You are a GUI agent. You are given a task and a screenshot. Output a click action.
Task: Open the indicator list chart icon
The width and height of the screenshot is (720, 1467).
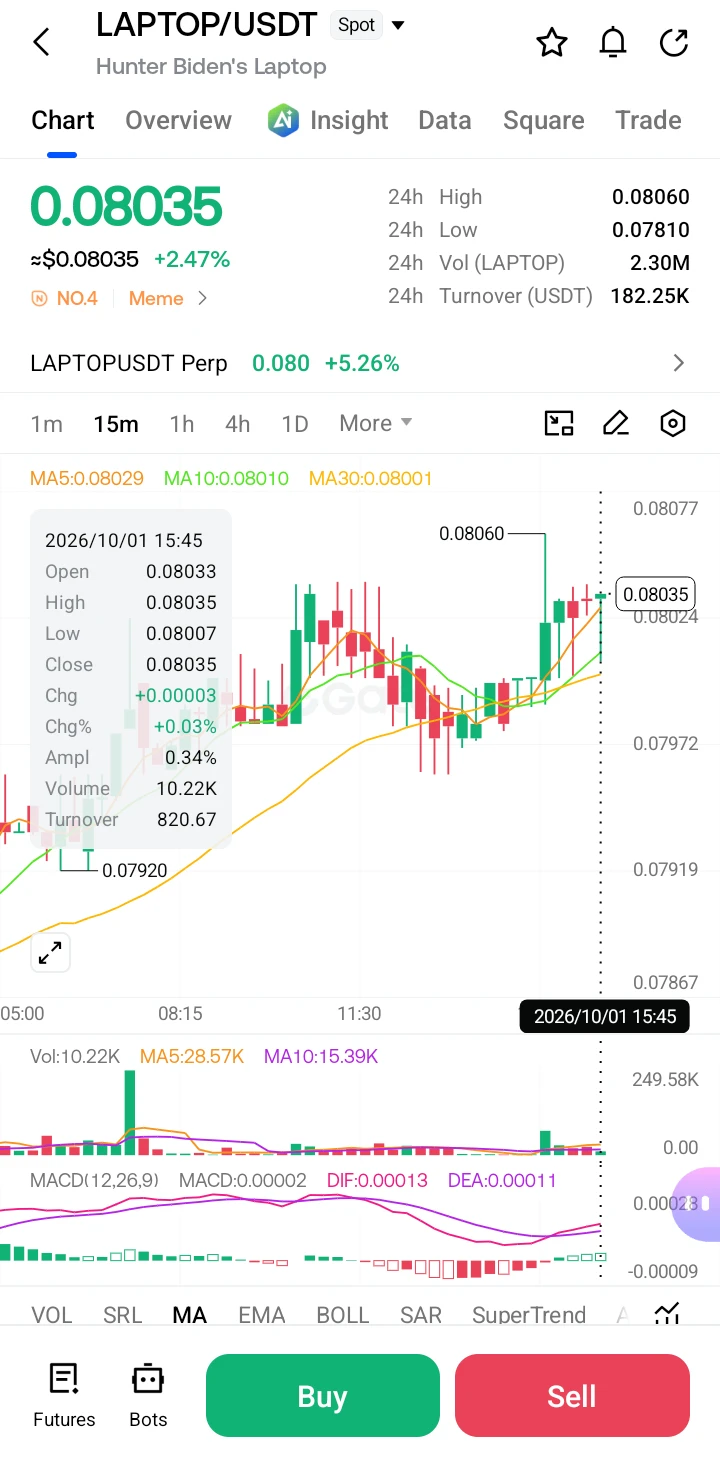(668, 1314)
